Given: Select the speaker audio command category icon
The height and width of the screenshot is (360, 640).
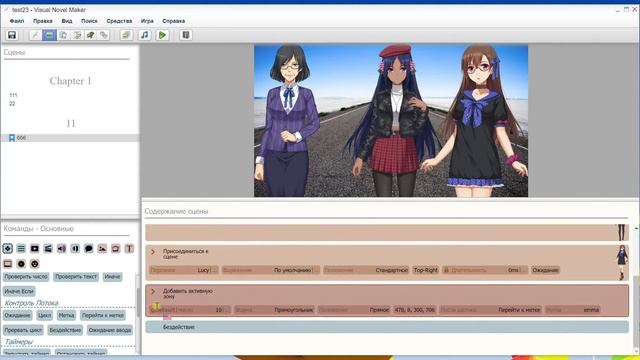Looking at the screenshot, I should click(62, 249).
